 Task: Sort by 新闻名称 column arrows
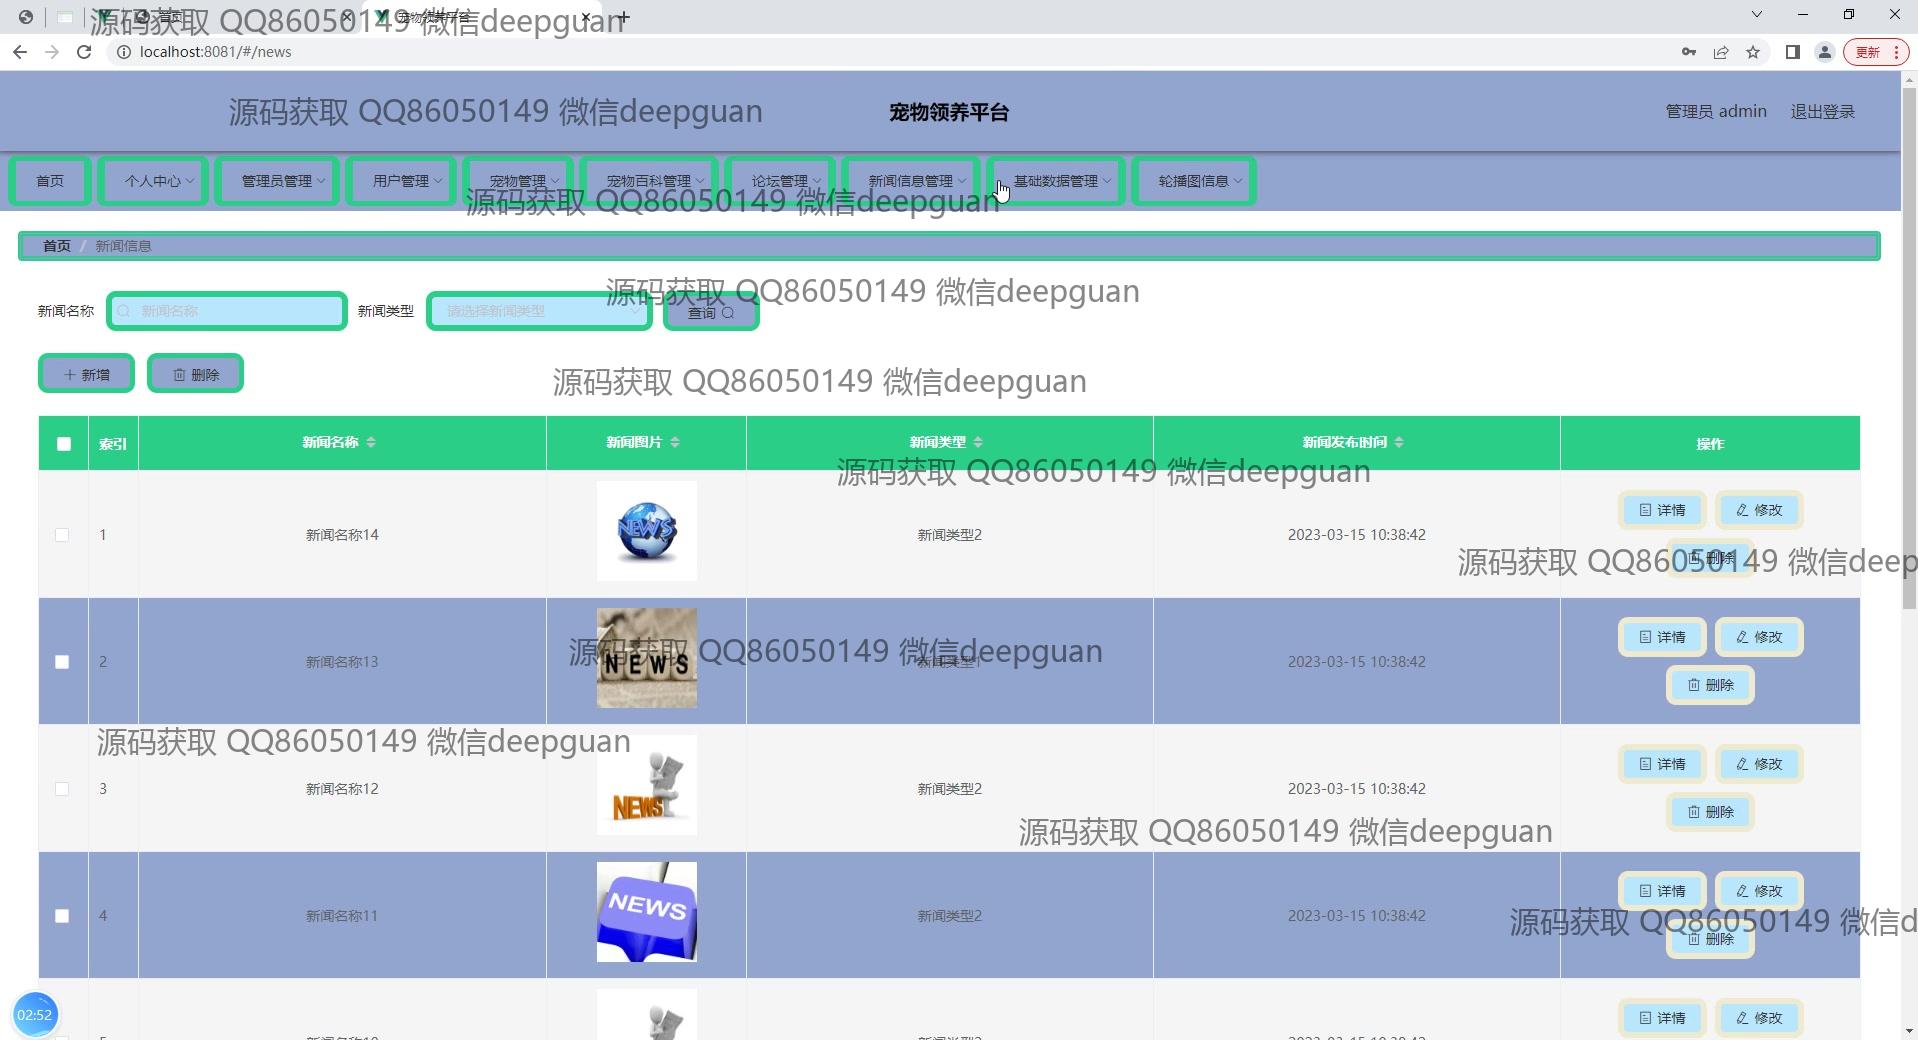click(371, 442)
